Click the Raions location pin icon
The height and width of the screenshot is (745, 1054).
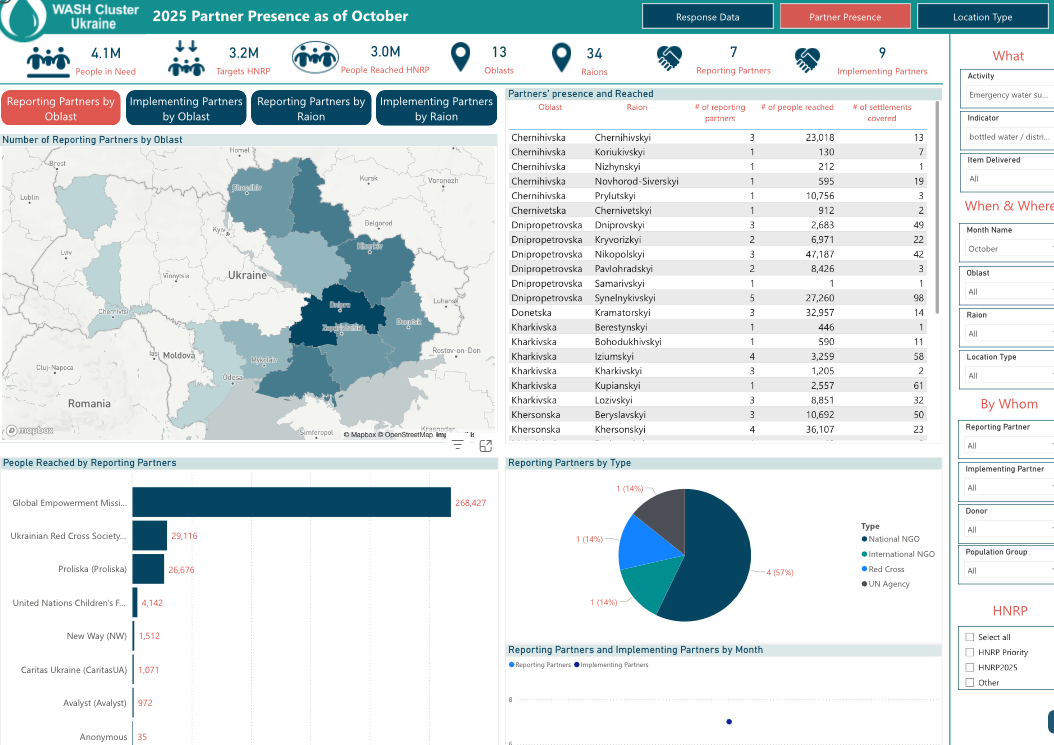[x=562, y=58]
